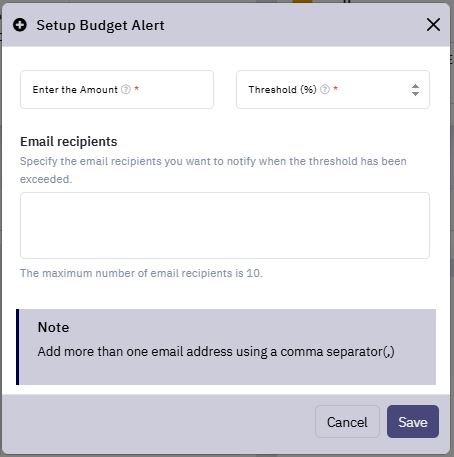Screen dimensions: 454x457
Task: Click the help icon beside Enter the Amount
Action: [126, 89]
